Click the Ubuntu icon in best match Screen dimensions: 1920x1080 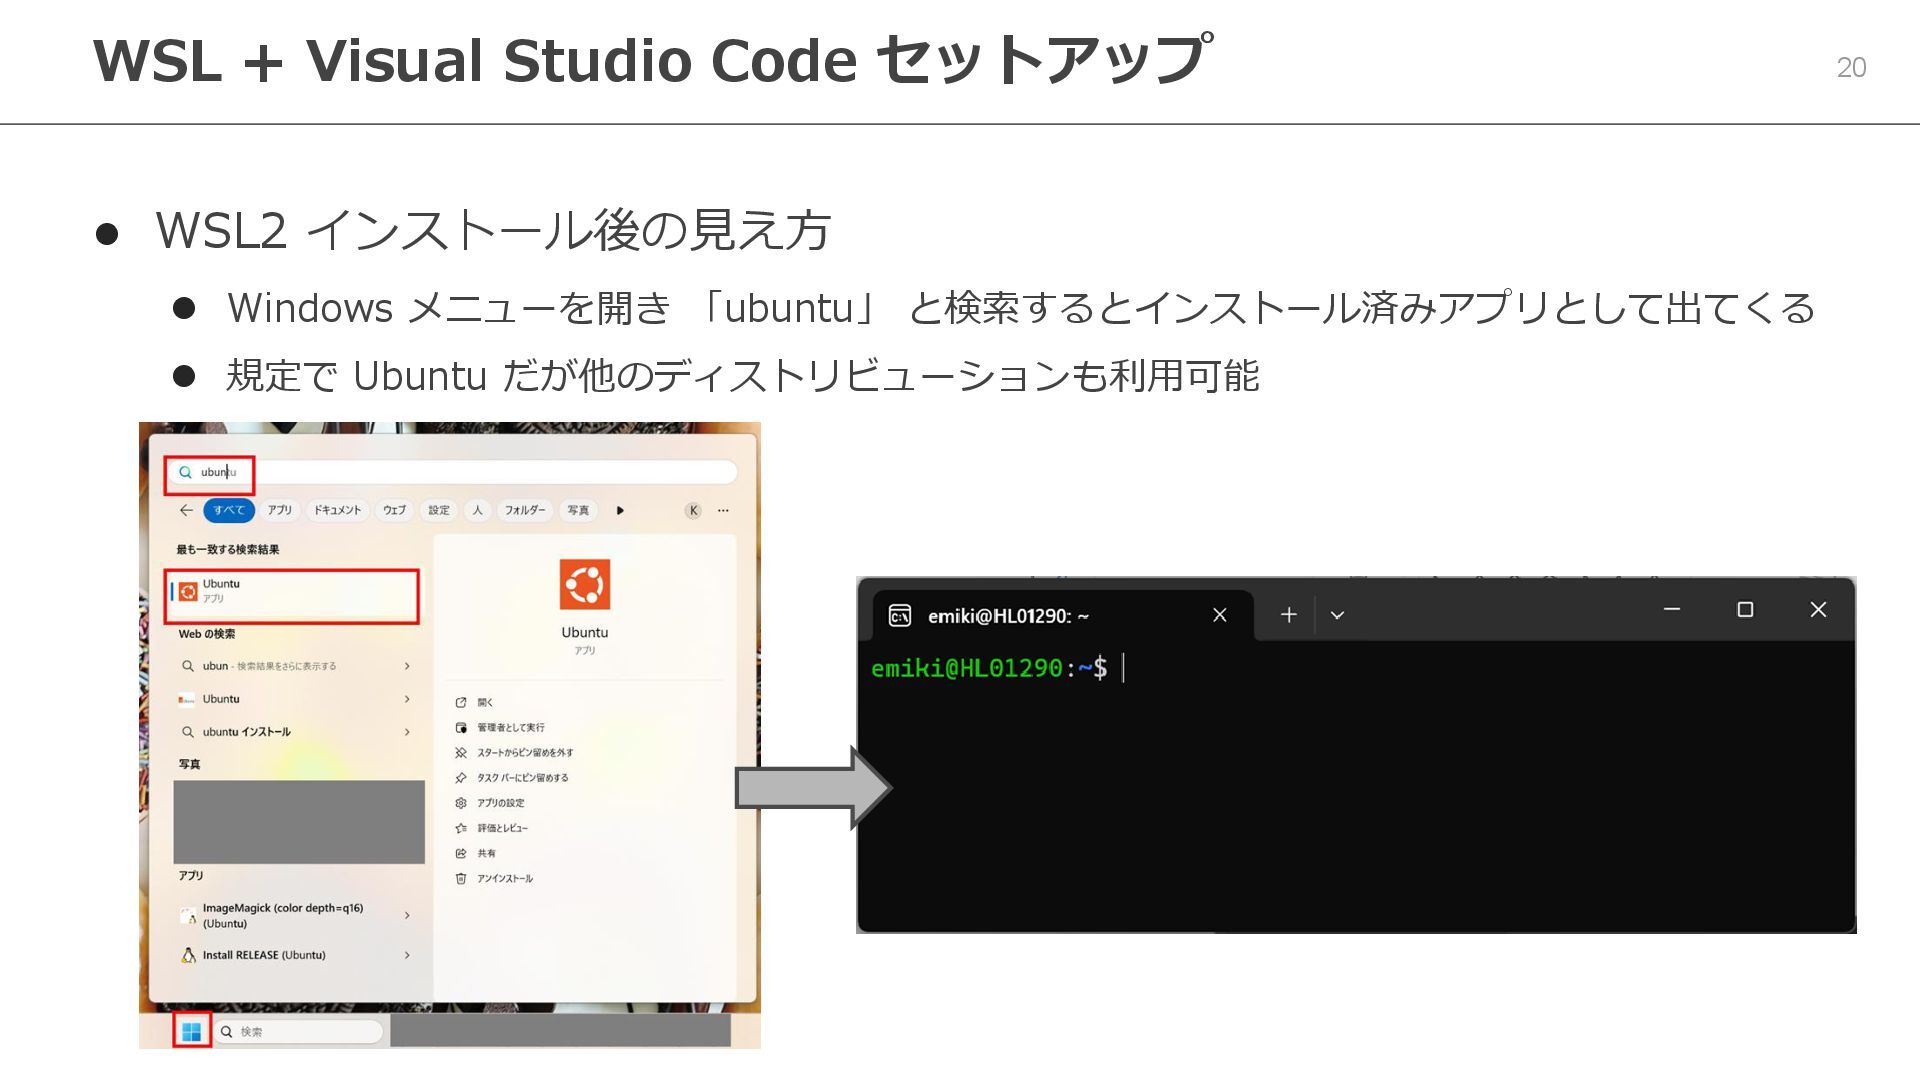(x=188, y=591)
